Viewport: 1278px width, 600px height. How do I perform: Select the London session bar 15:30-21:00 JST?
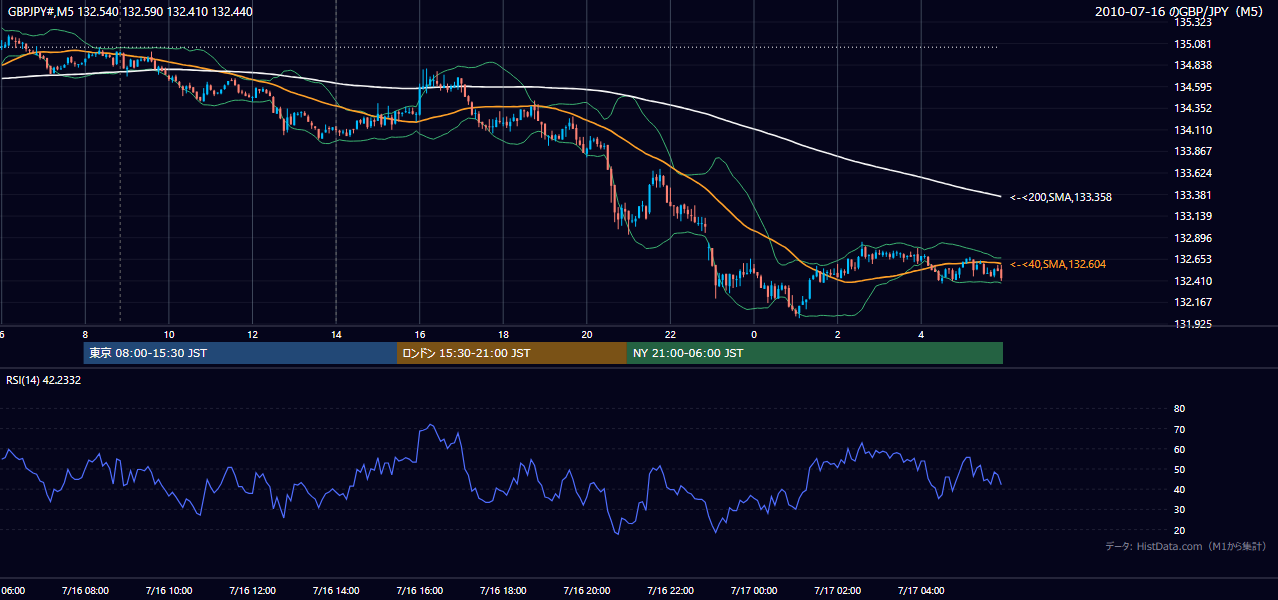[512, 353]
